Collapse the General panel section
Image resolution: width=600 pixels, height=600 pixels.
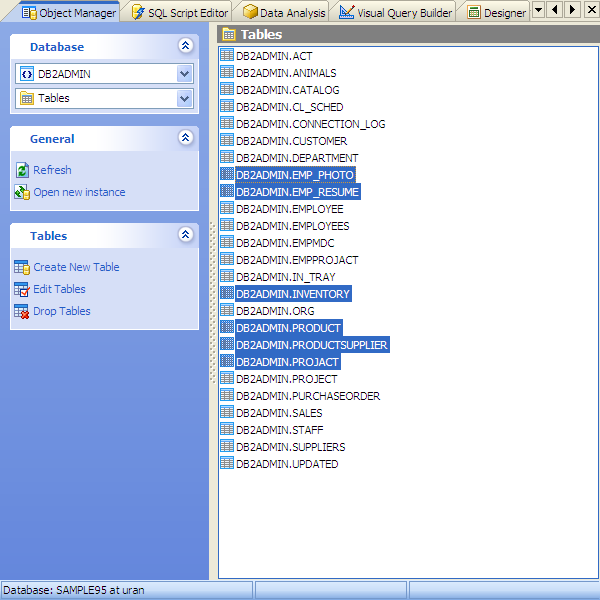point(185,138)
